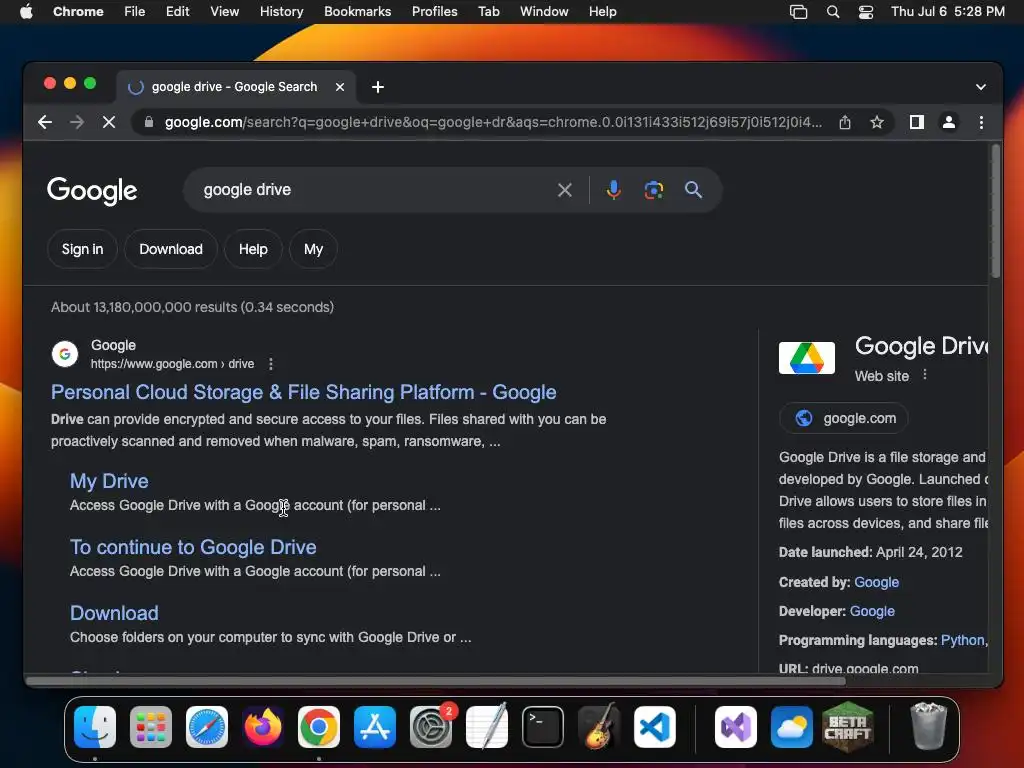Share this page from the address bar

(844, 122)
